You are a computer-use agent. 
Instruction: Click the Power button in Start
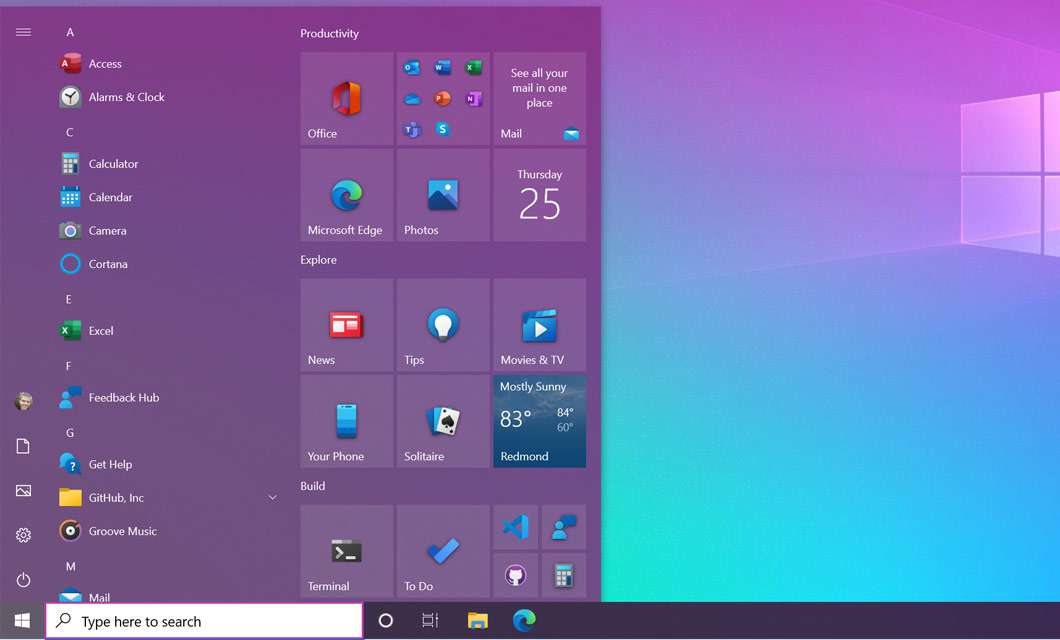[23, 580]
